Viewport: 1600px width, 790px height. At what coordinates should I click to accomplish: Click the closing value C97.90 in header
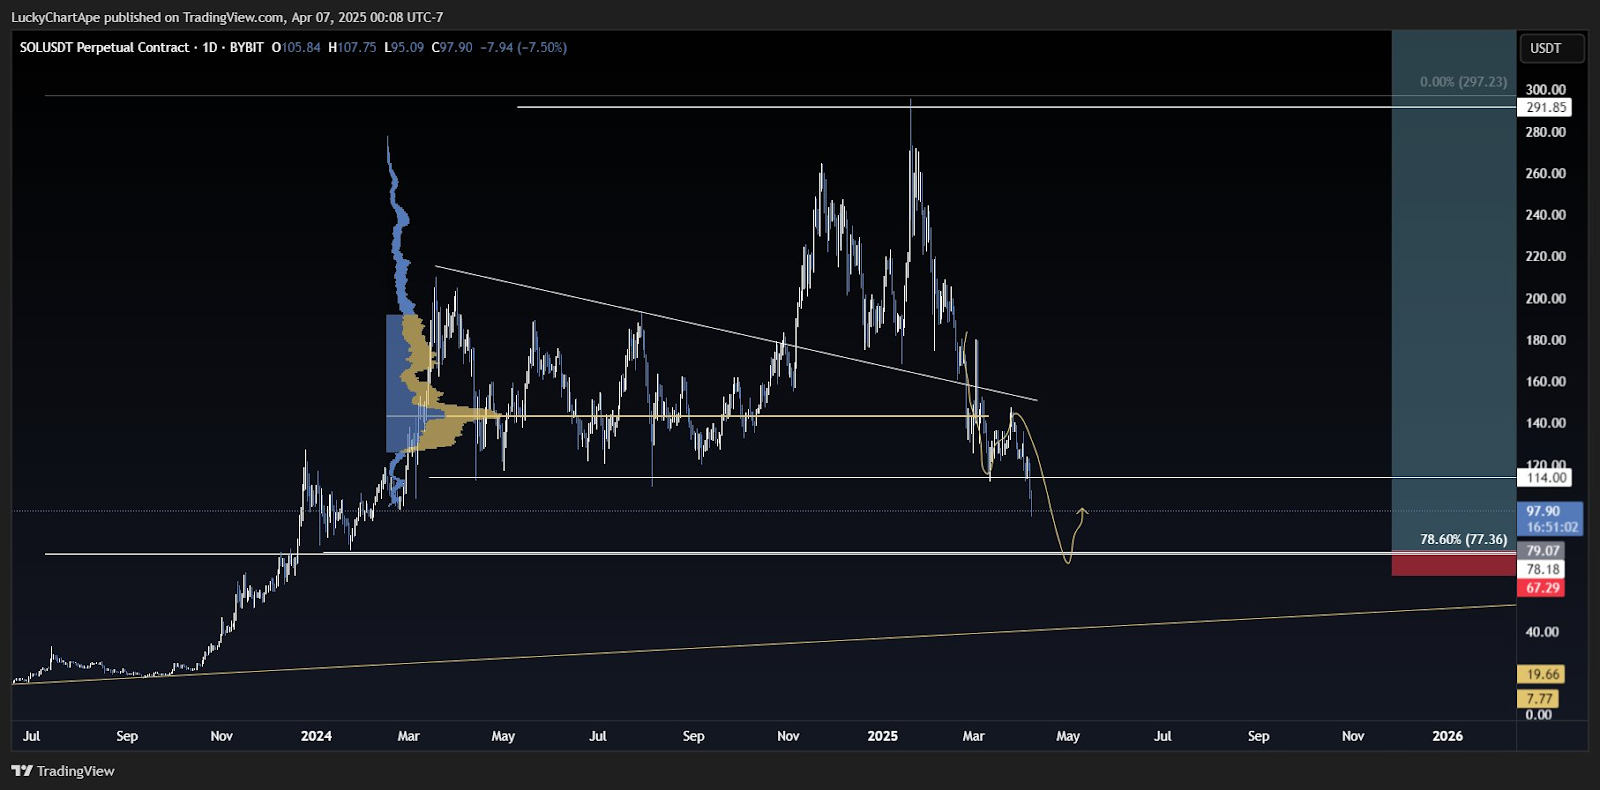(x=452, y=47)
